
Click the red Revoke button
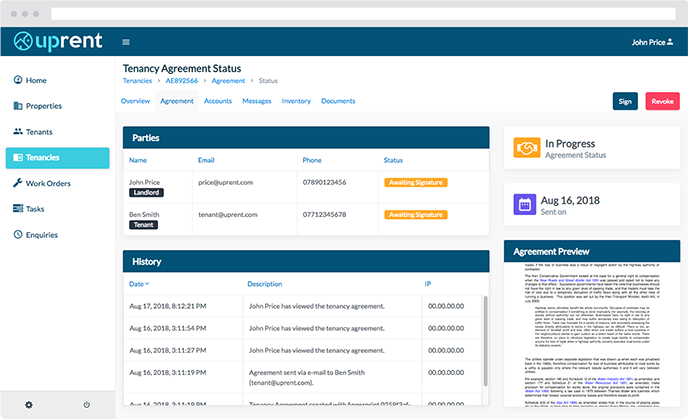663,101
